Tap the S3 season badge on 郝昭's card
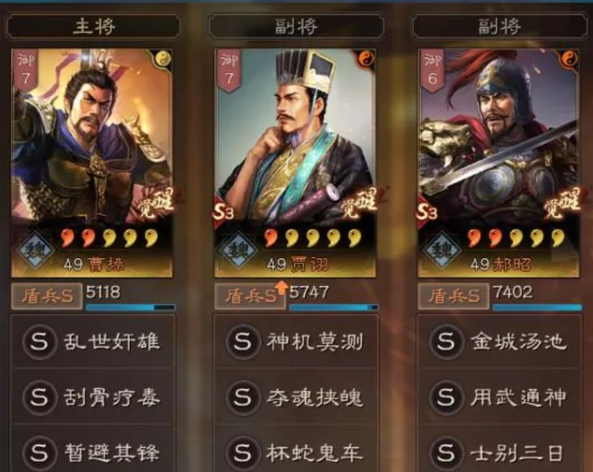 (x=427, y=213)
